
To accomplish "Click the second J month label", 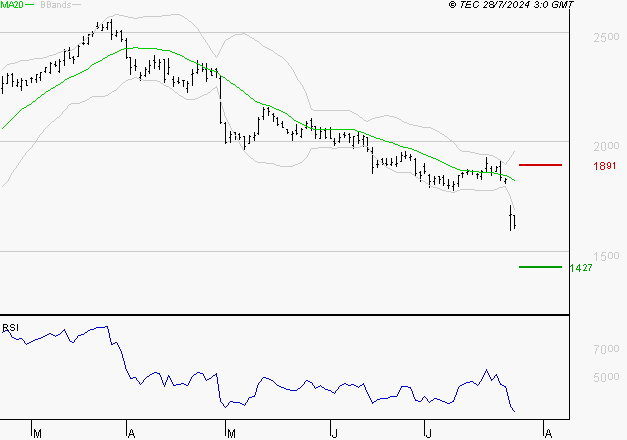I will coord(428,433).
